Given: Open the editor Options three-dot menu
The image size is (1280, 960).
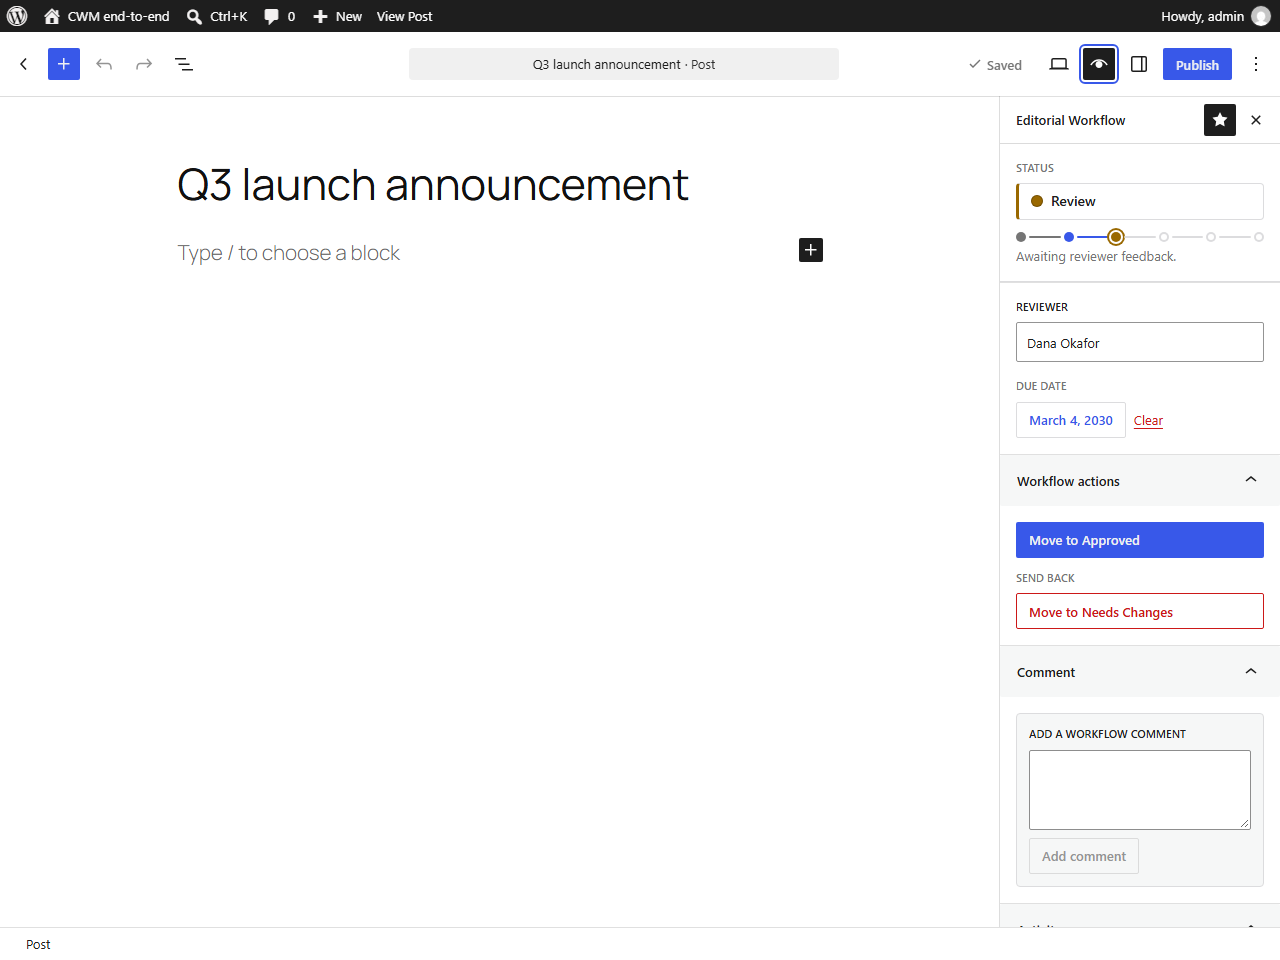Looking at the screenshot, I should point(1256,64).
